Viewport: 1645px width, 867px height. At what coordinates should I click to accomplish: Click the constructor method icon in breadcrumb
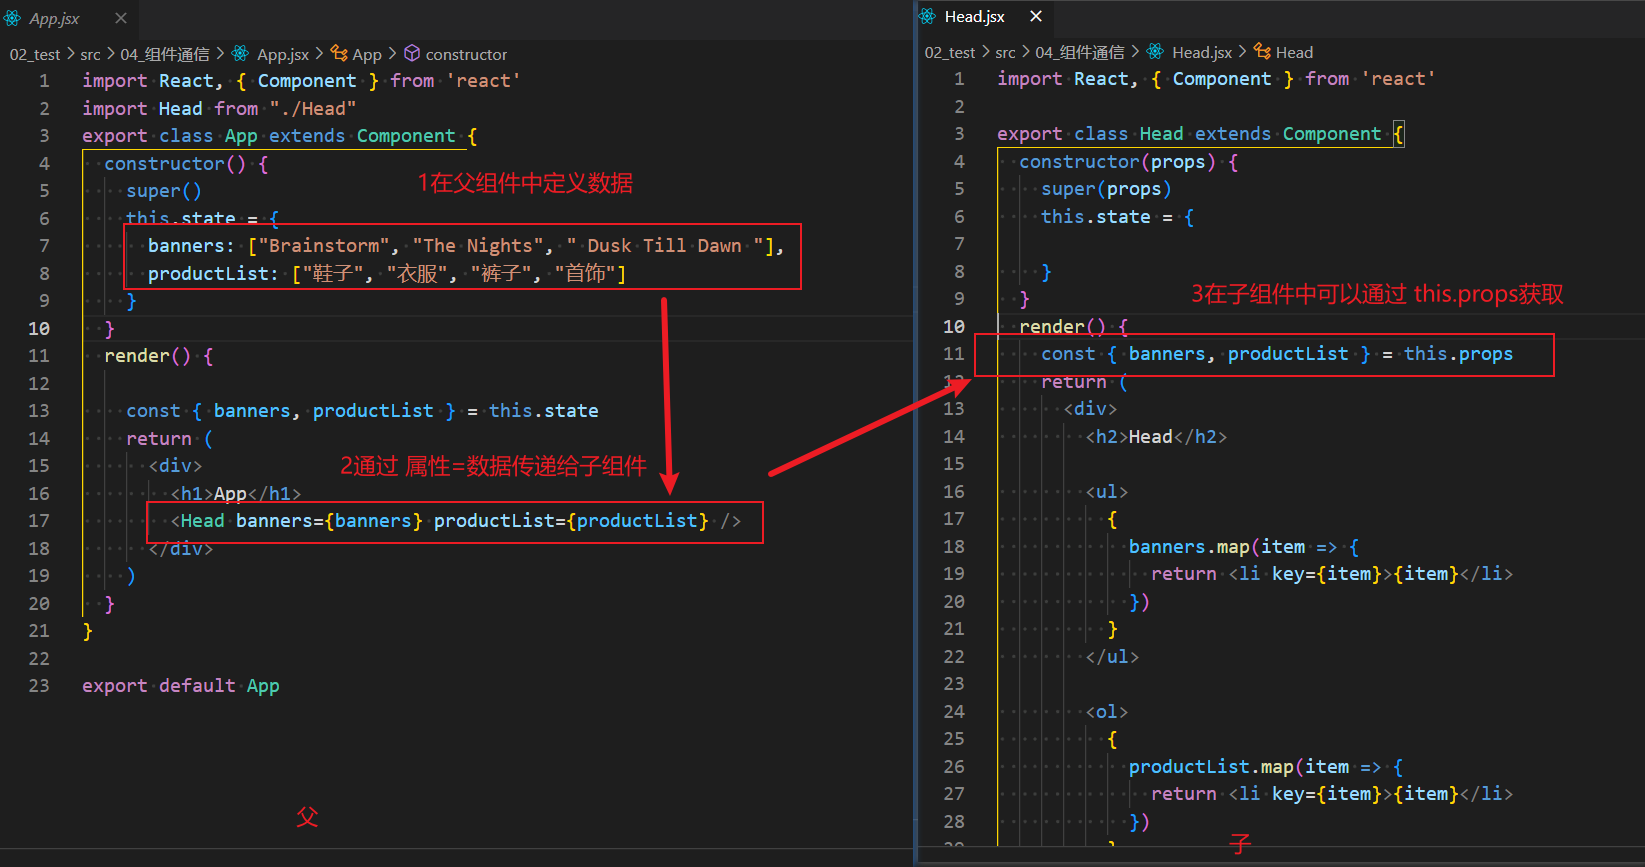(x=412, y=54)
